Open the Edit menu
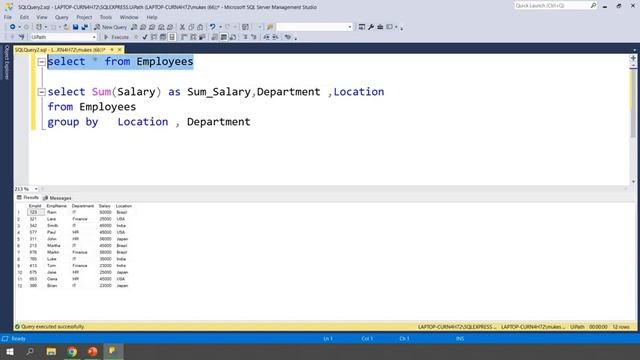This screenshot has height=360, width=640. pos(24,17)
